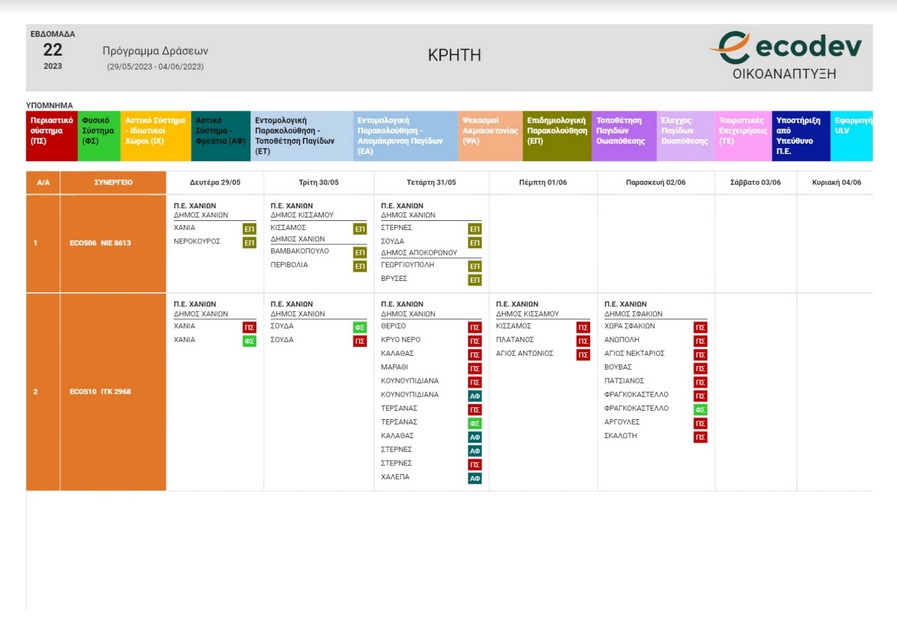Click the ecodev logo

coord(785,55)
